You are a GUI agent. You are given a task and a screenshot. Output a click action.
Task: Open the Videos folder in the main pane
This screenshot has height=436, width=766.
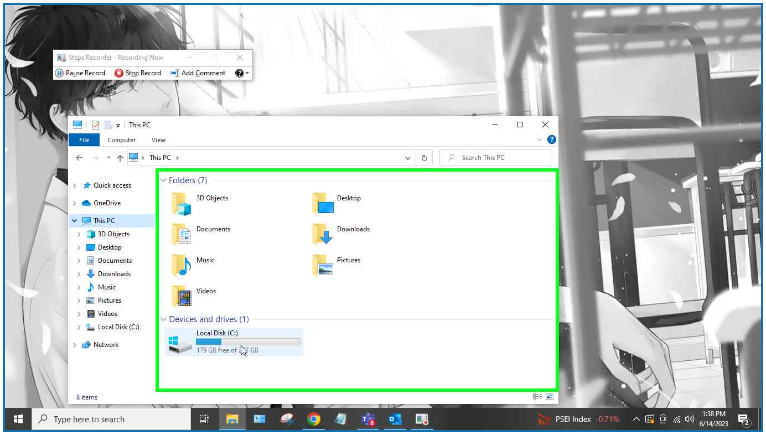[193, 296]
